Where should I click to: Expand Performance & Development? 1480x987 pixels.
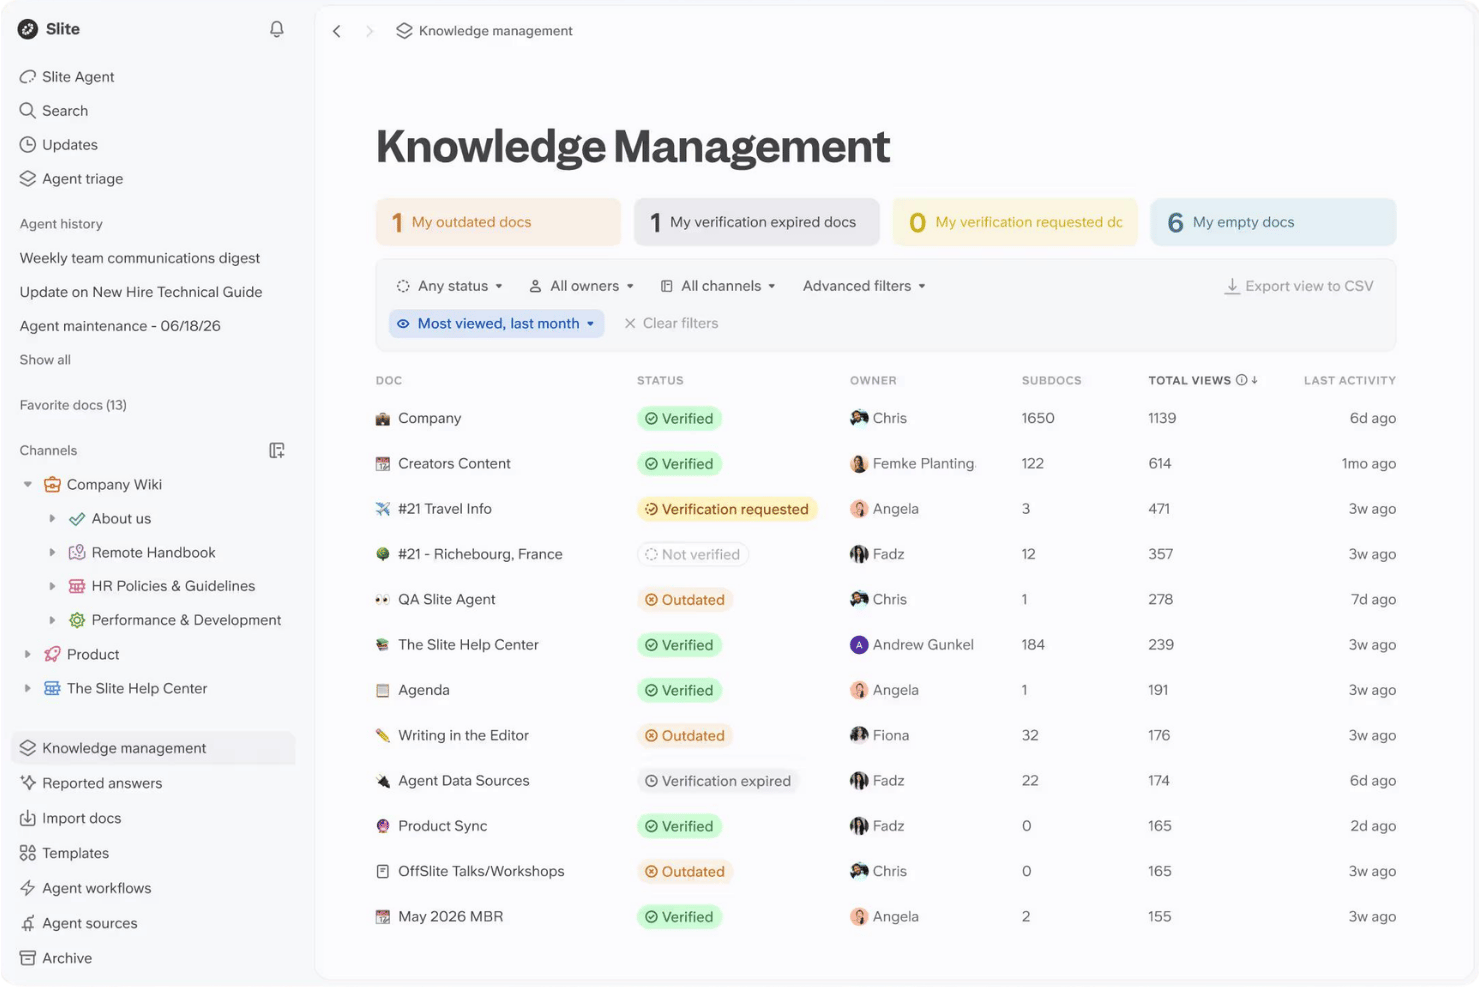click(52, 620)
